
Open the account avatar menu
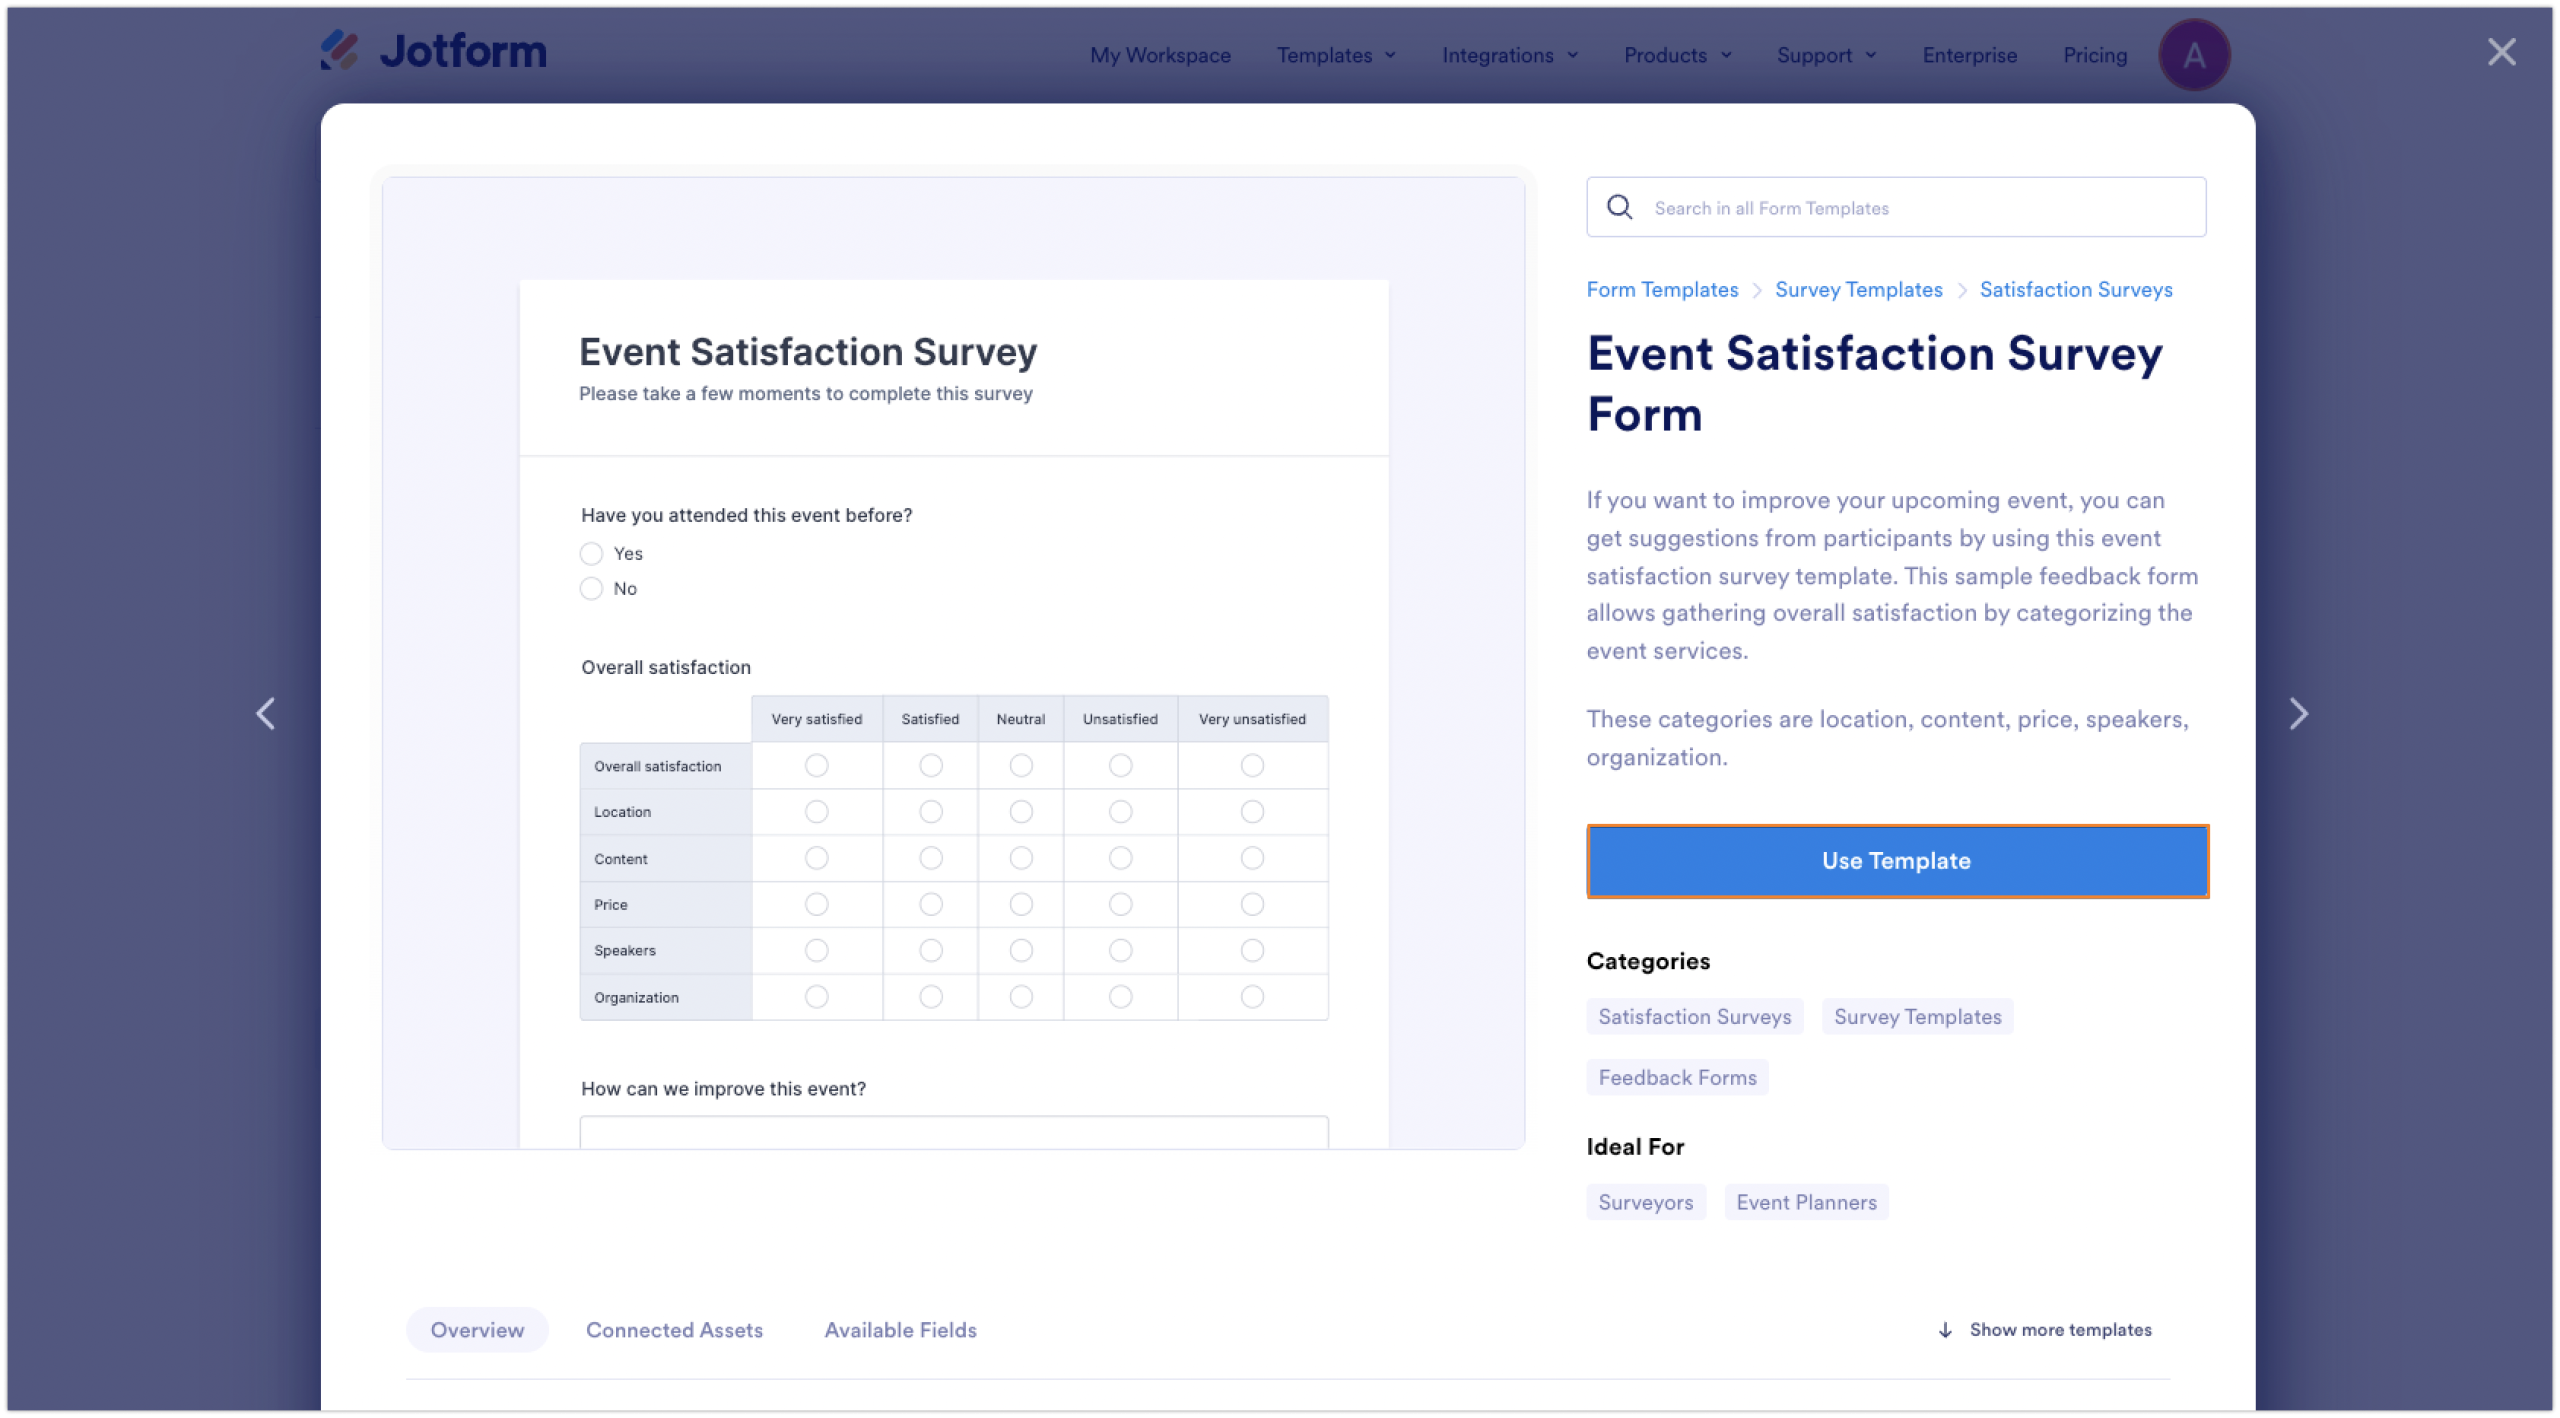(2194, 55)
